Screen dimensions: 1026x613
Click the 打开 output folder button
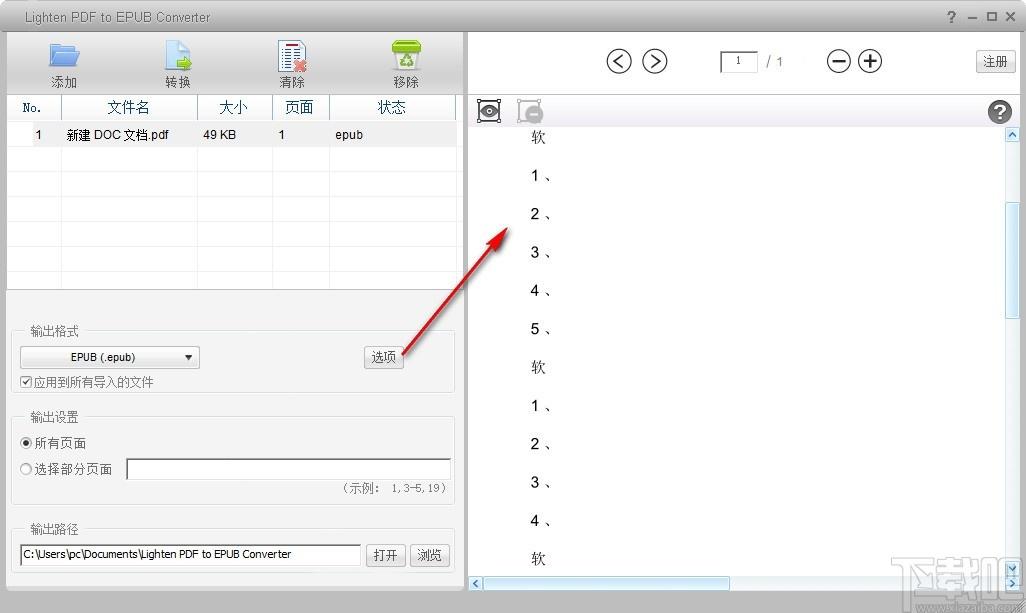point(385,555)
